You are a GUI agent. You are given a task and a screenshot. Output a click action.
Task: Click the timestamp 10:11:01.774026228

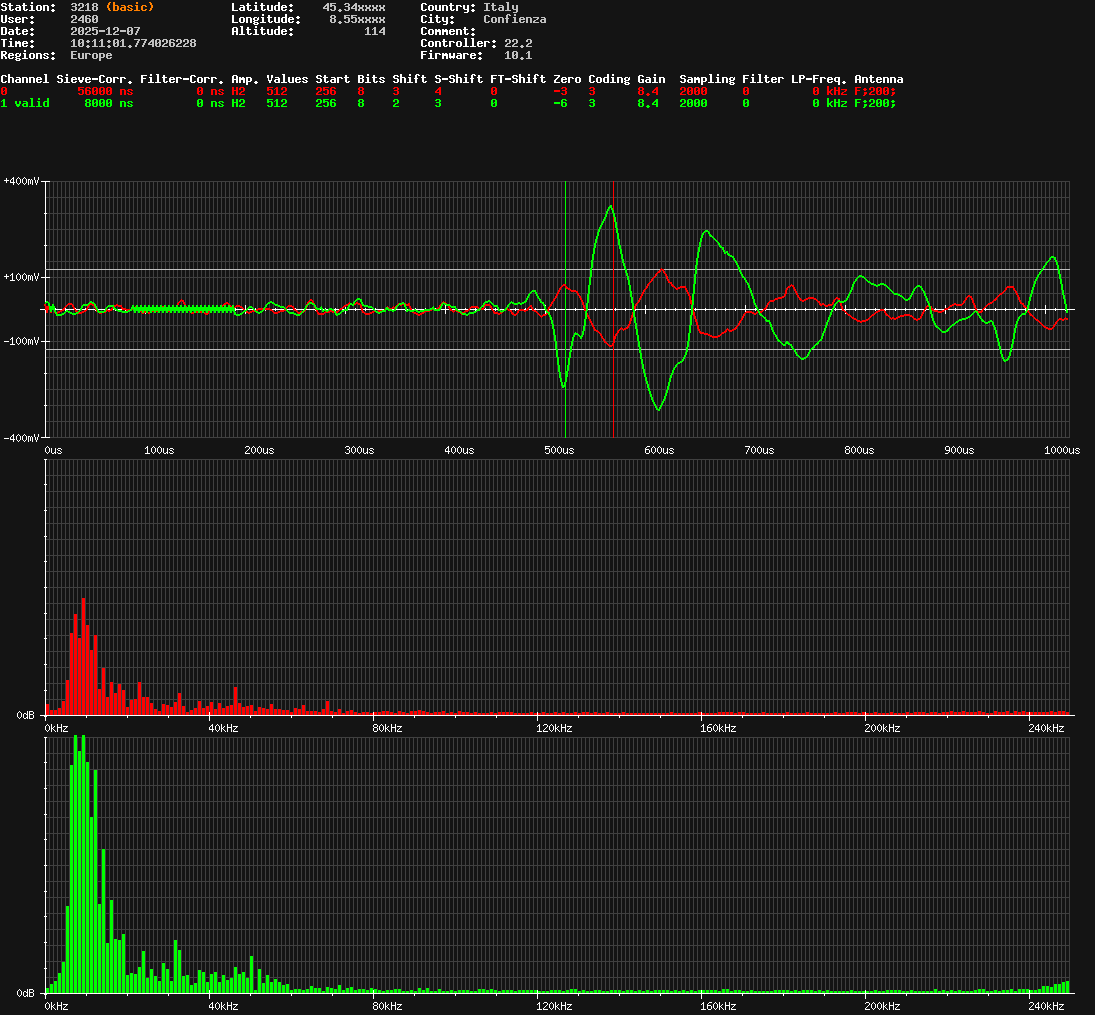(133, 43)
